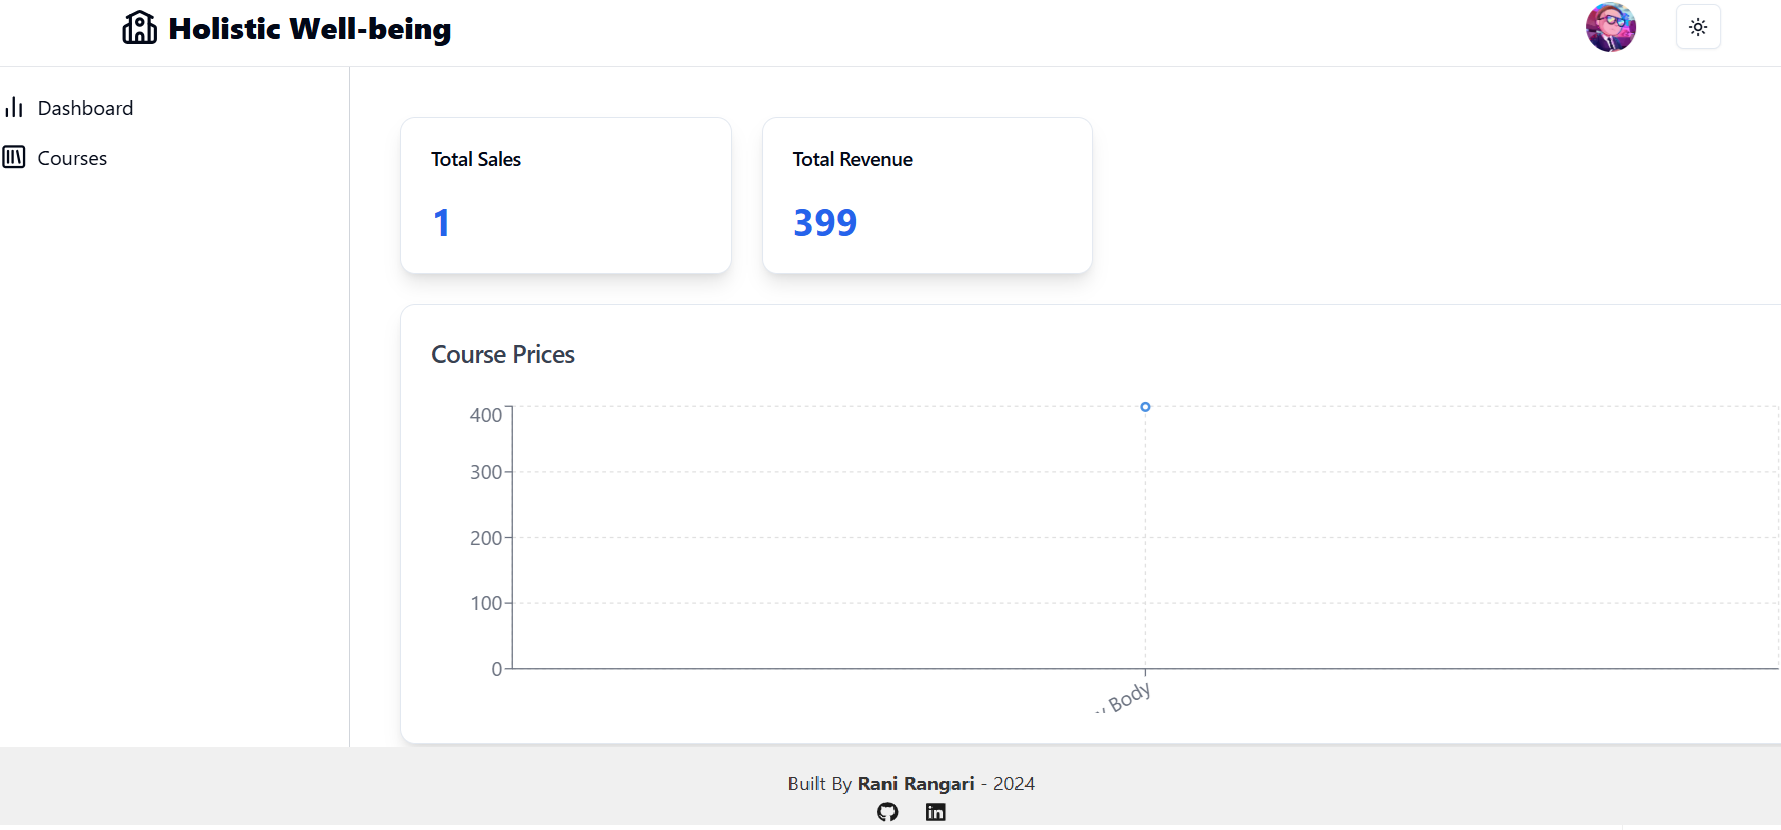Go to the Dashboard menu item

(85, 108)
